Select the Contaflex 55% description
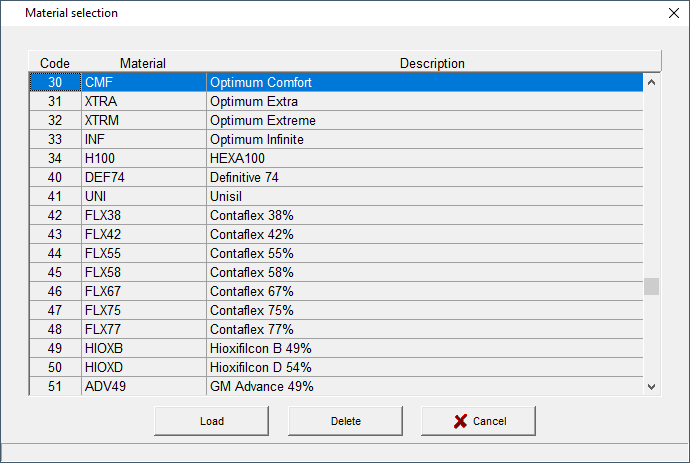 (x=425, y=253)
